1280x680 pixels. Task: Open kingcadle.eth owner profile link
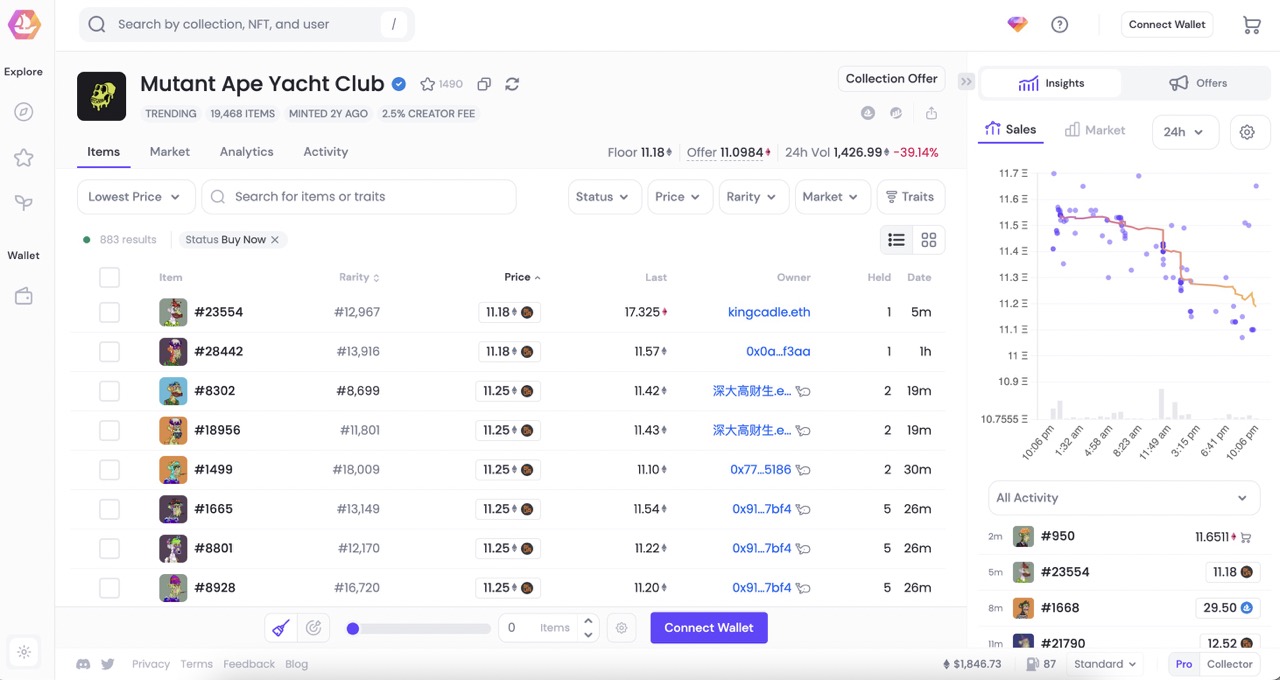768,311
